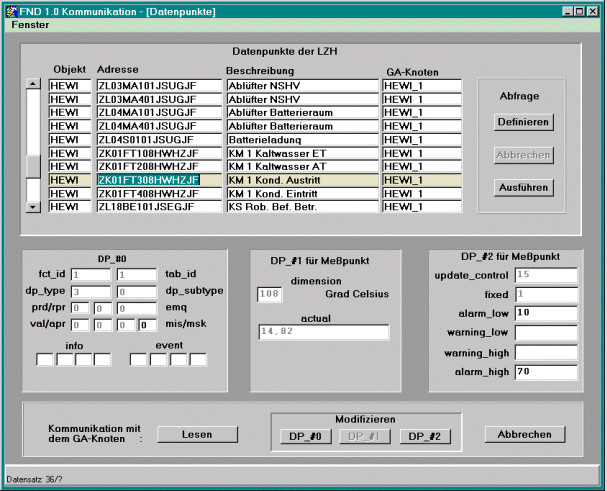Click description KM 1 Kond. Austritt

(x=303, y=180)
